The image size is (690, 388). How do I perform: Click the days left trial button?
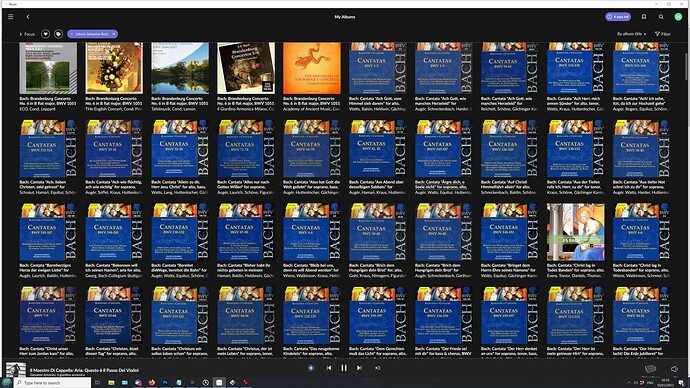click(x=618, y=17)
